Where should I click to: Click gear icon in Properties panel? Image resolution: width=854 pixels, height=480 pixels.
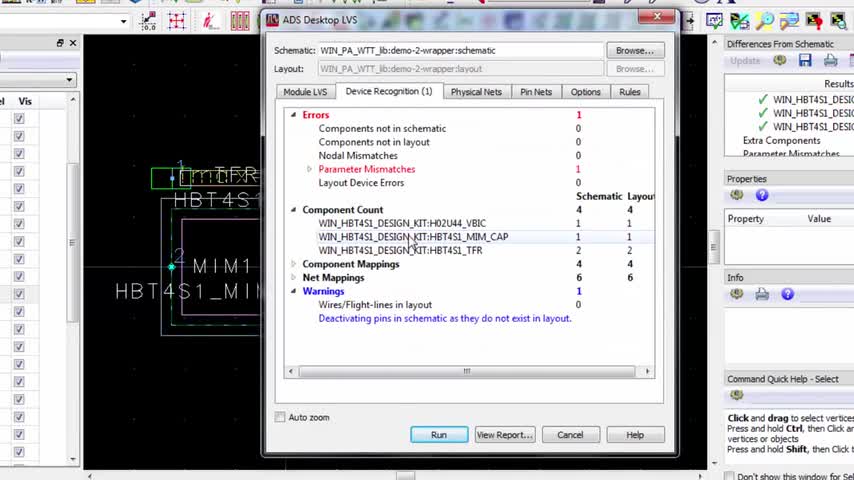(x=736, y=195)
